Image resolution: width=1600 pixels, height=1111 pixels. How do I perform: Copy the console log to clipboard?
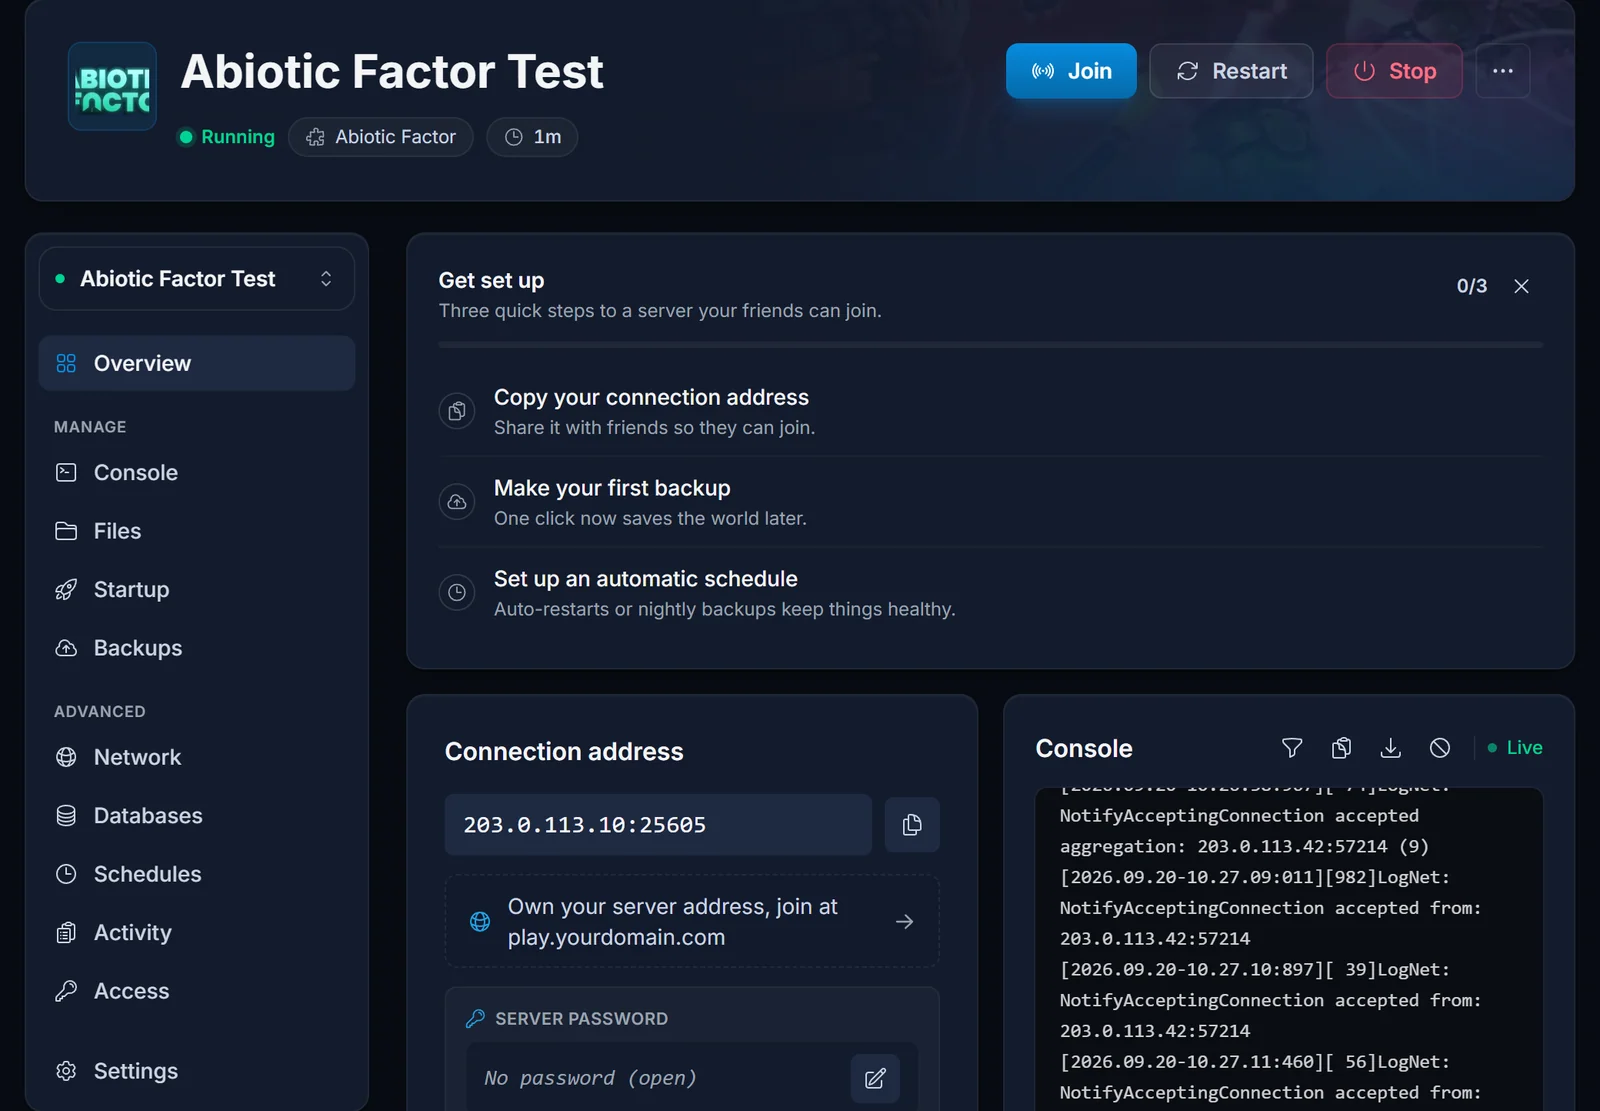pyautogui.click(x=1341, y=748)
